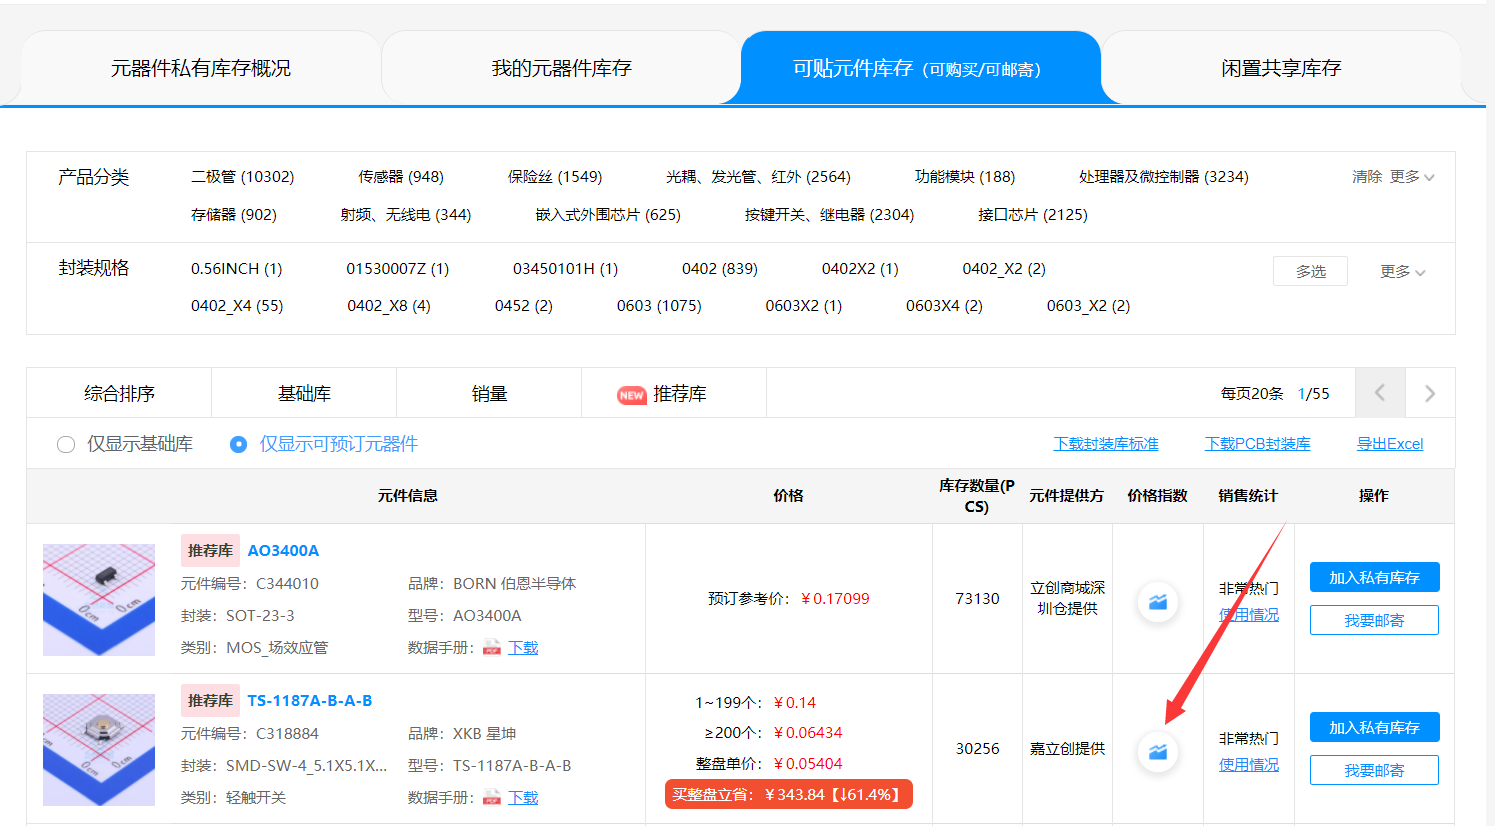Go to next page arrow
The image size is (1495, 826).
coord(1430,393)
